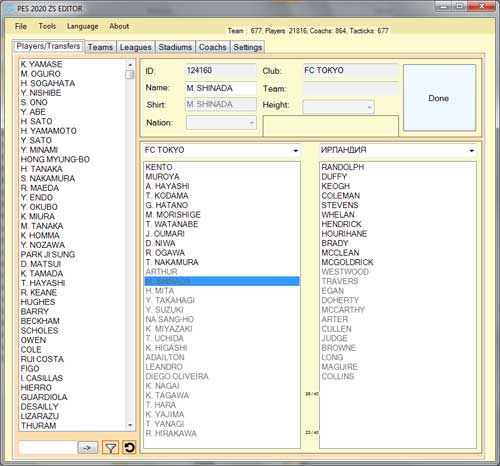Screen dimensions: 500x466
Task: Expand the FC TOKYO team dropdown
Action: tap(295, 151)
